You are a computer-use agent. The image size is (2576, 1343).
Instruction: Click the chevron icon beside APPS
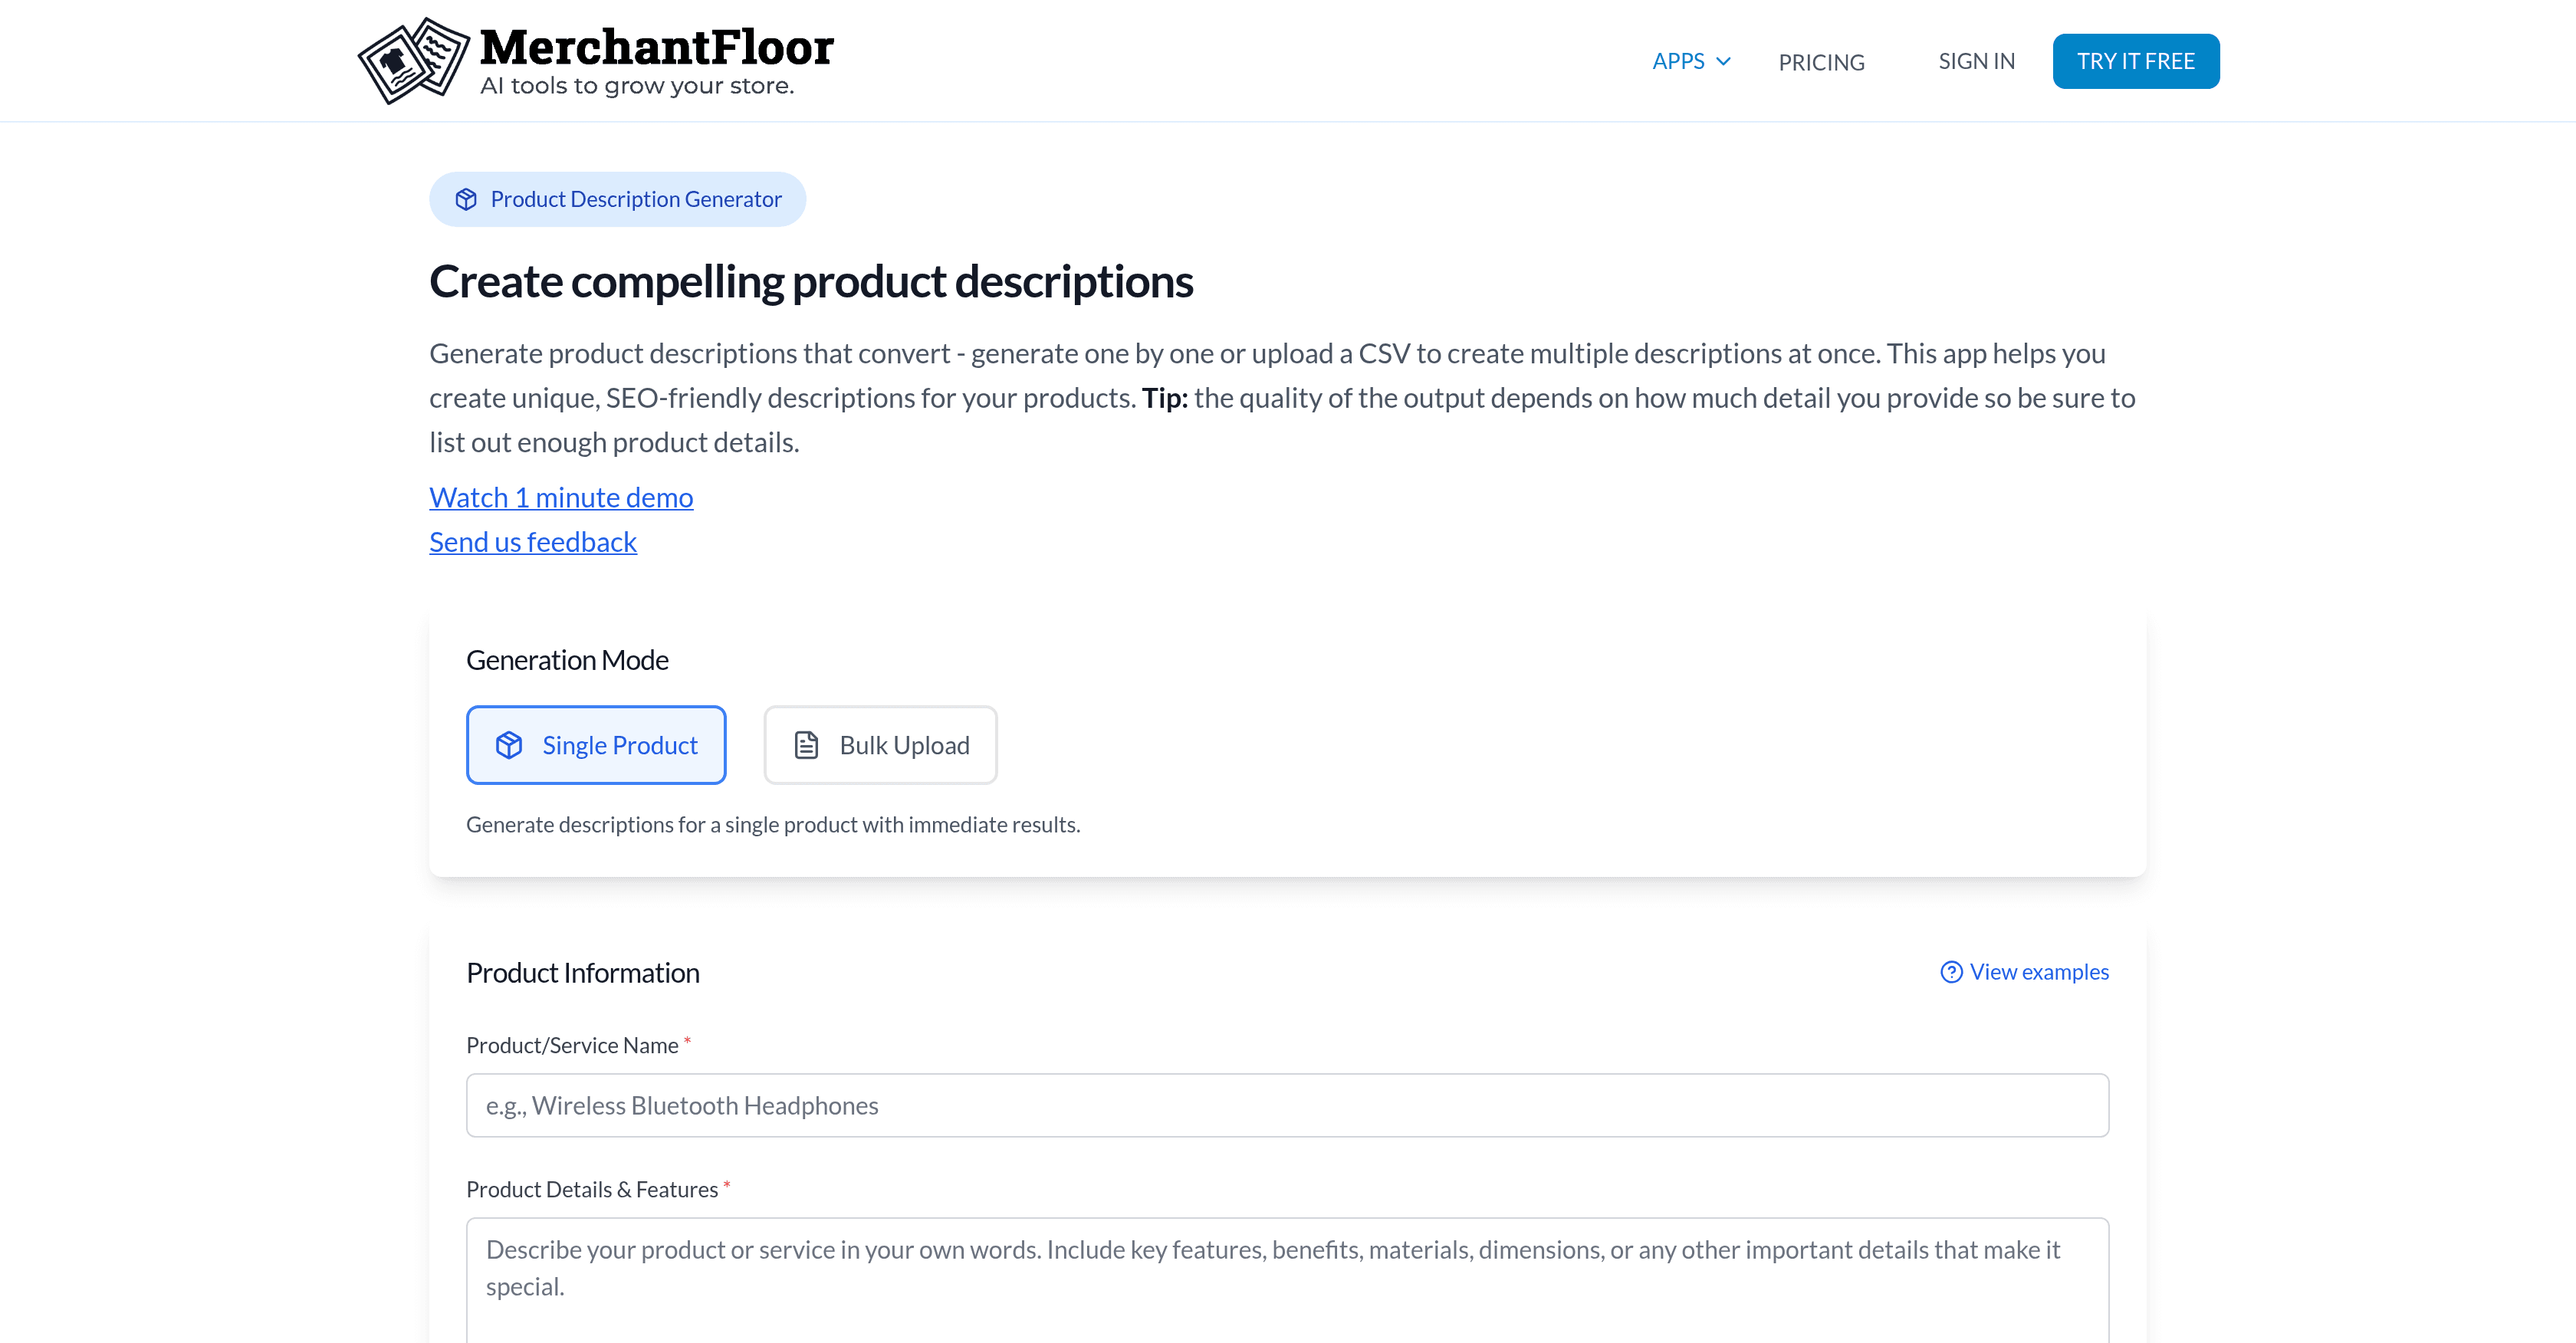pyautogui.click(x=1722, y=61)
